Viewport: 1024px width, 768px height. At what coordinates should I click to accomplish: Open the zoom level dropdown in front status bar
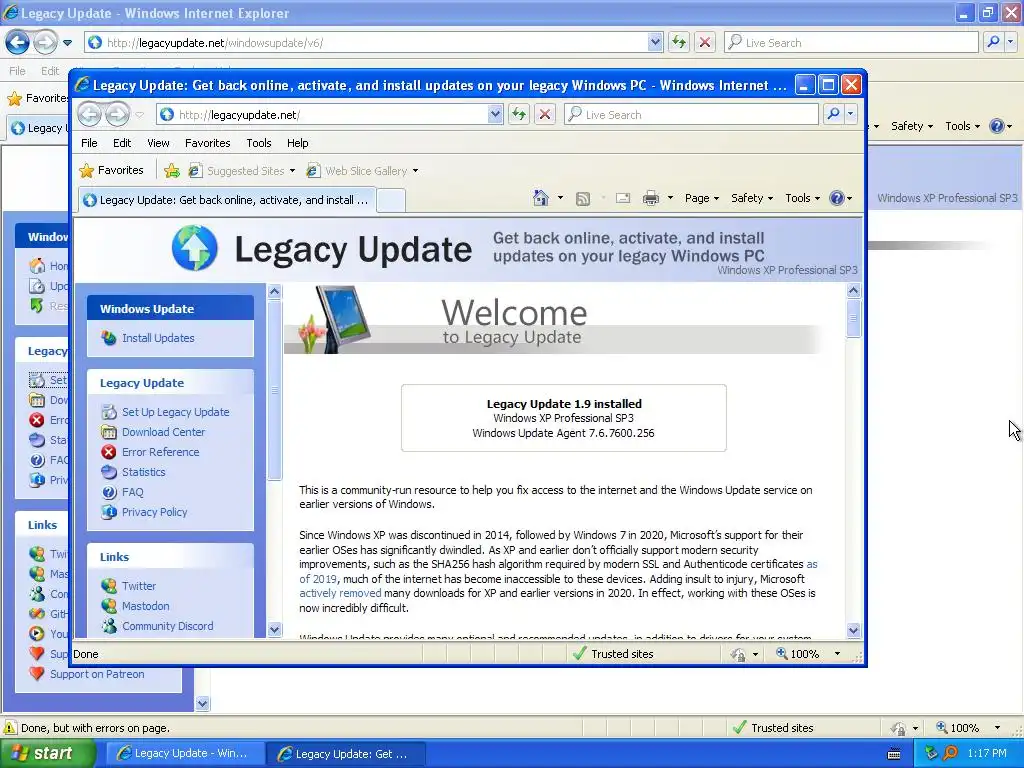pos(837,654)
